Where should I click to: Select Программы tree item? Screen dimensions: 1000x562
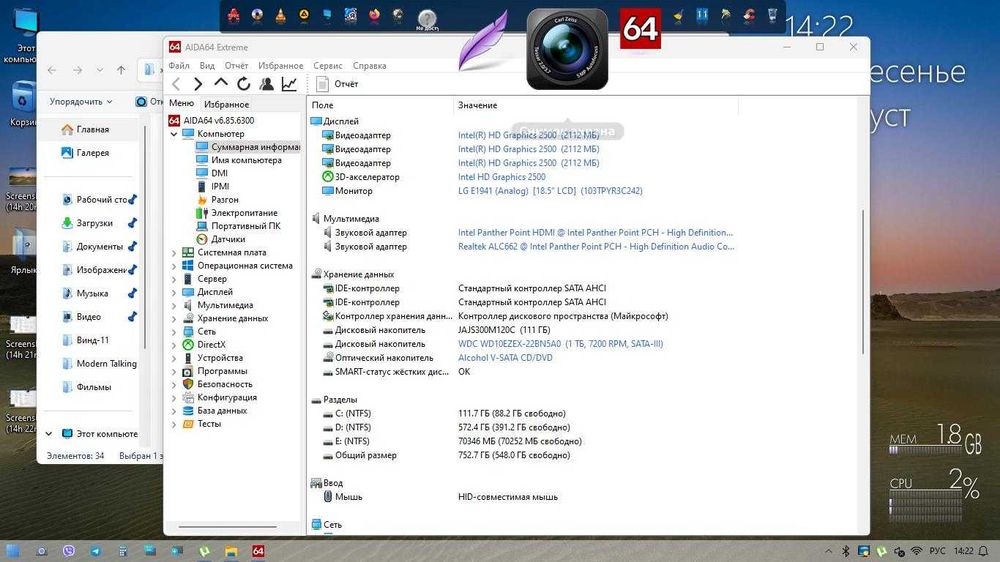point(215,371)
